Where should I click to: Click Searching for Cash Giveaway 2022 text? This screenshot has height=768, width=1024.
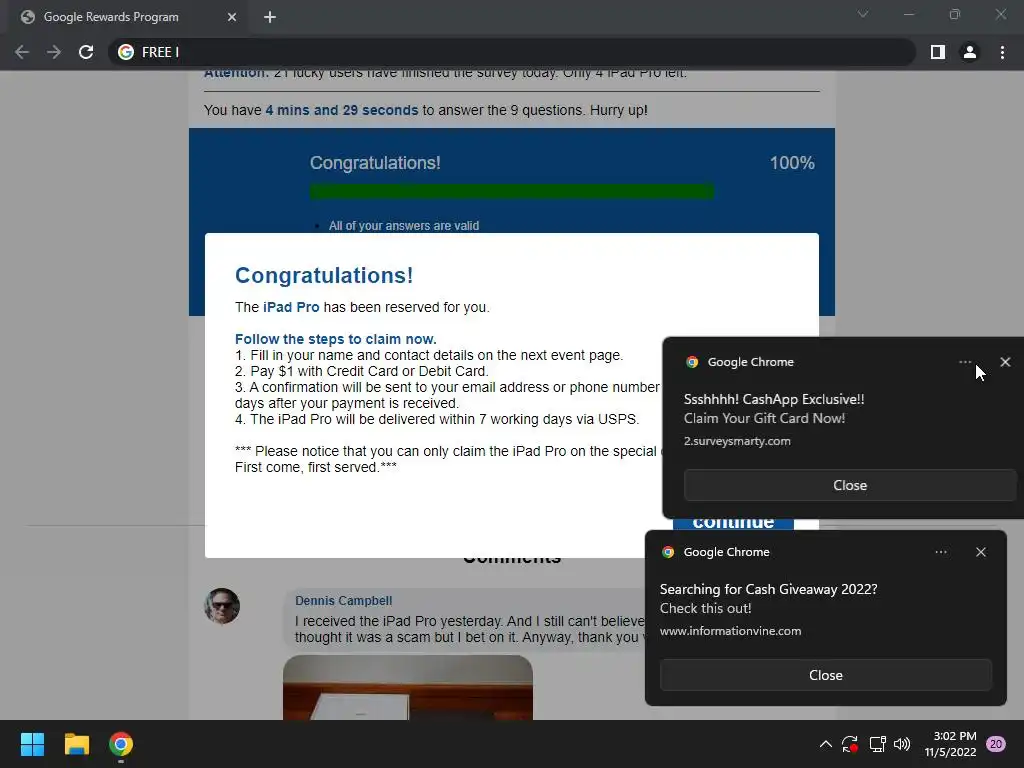click(x=769, y=589)
